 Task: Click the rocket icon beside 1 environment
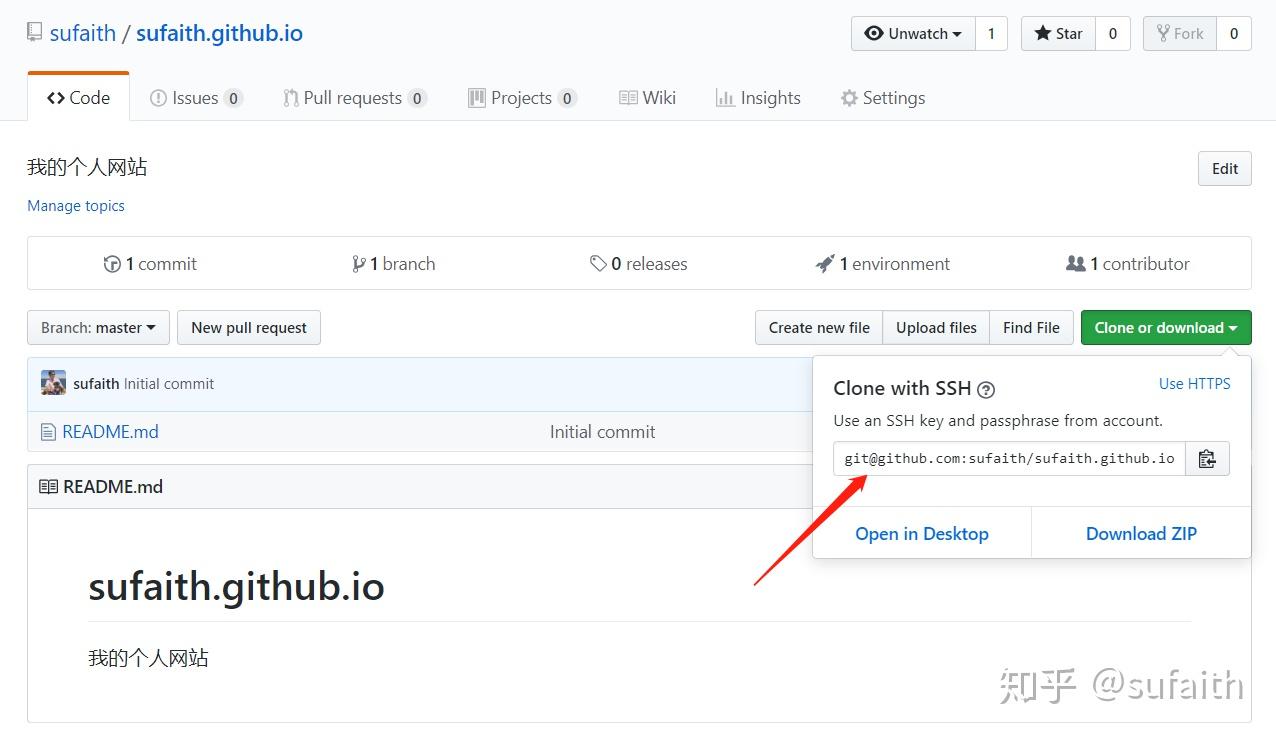pos(825,264)
